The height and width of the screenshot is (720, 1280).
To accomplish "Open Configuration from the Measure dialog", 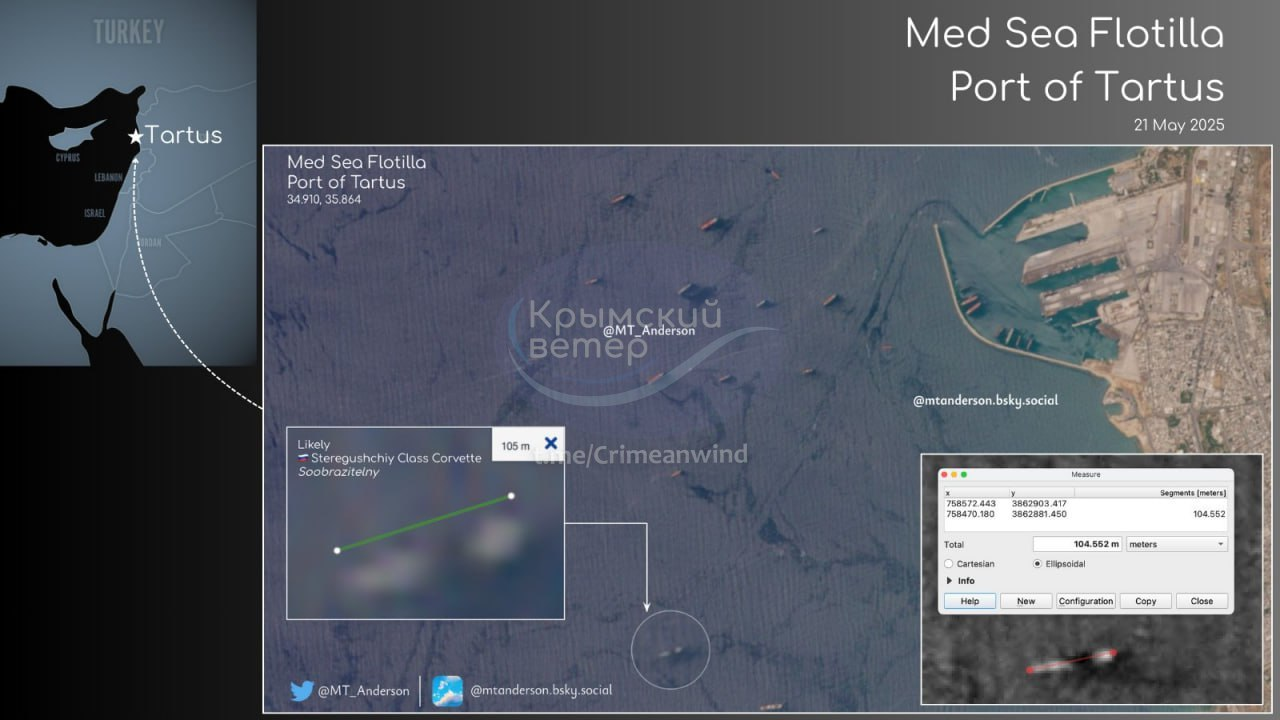I will coord(1086,601).
